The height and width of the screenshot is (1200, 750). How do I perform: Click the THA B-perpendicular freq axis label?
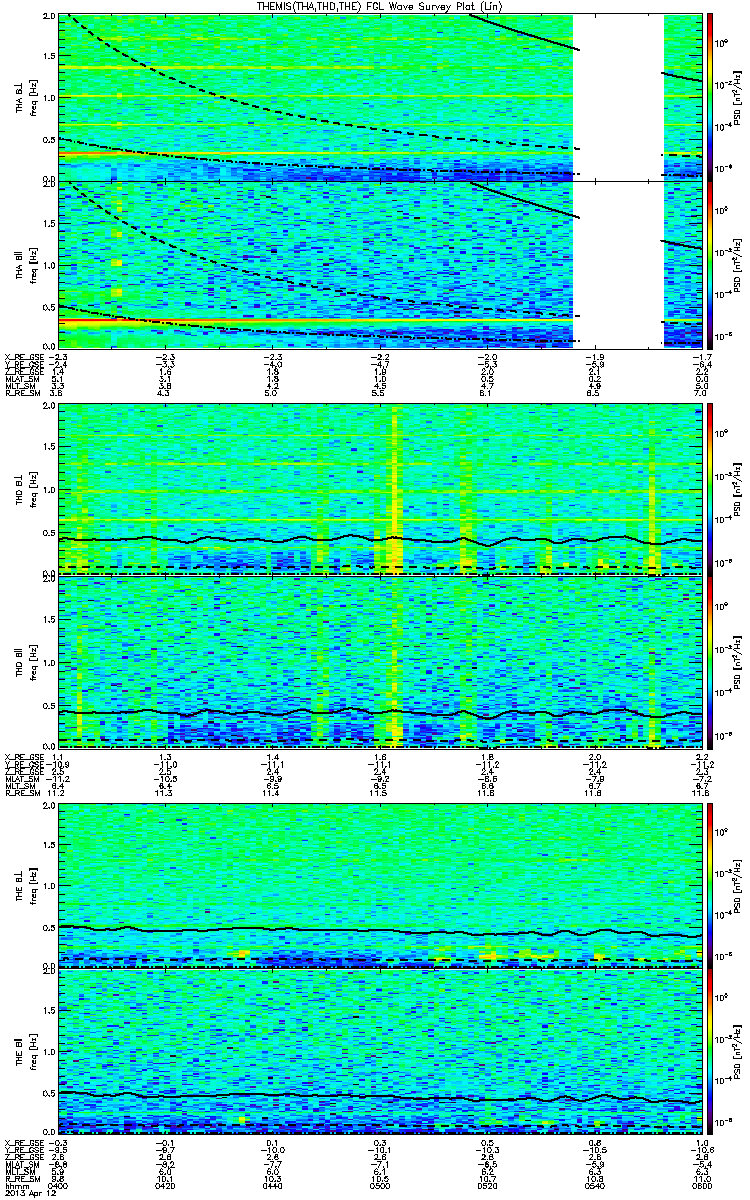pyautogui.click(x=35, y=98)
